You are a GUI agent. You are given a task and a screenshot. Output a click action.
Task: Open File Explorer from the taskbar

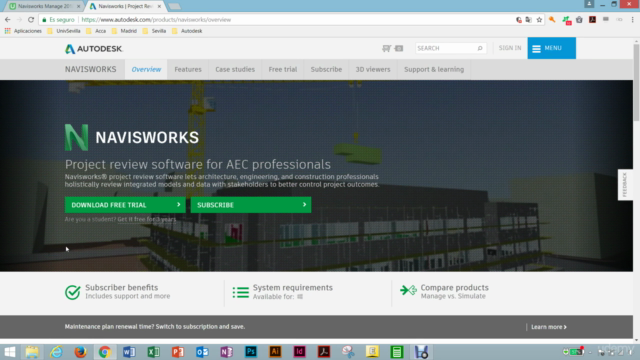32,351
